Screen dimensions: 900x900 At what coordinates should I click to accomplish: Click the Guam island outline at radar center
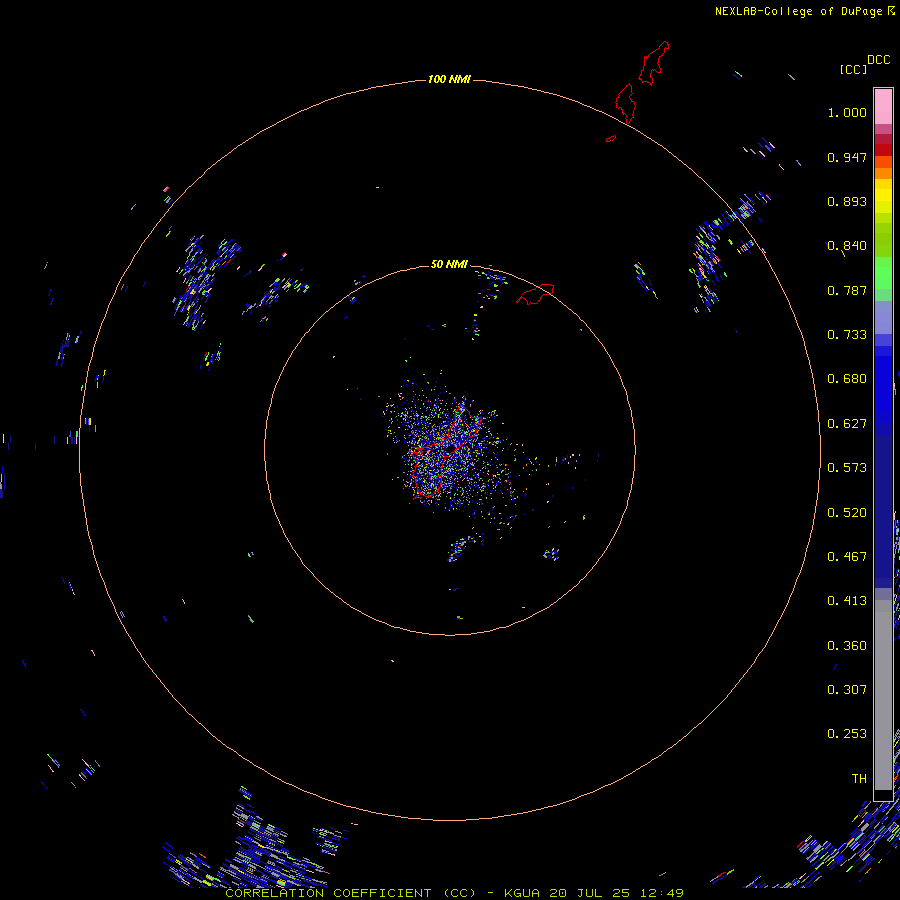[443, 452]
